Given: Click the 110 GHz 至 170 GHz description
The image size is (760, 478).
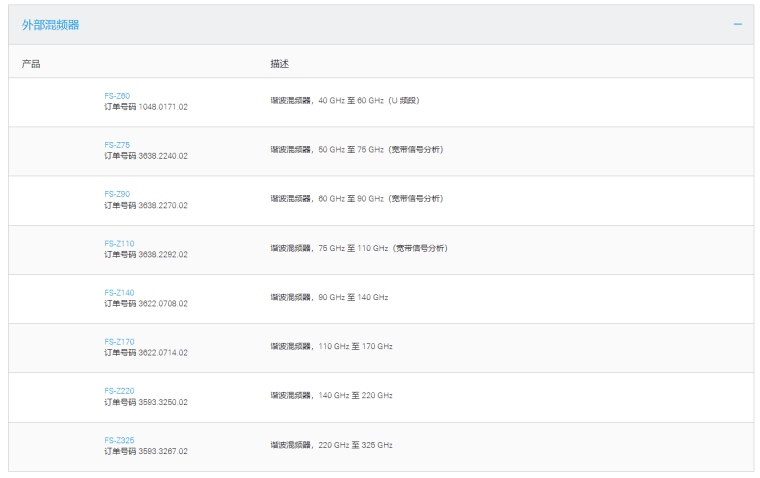Looking at the screenshot, I should pos(331,346).
